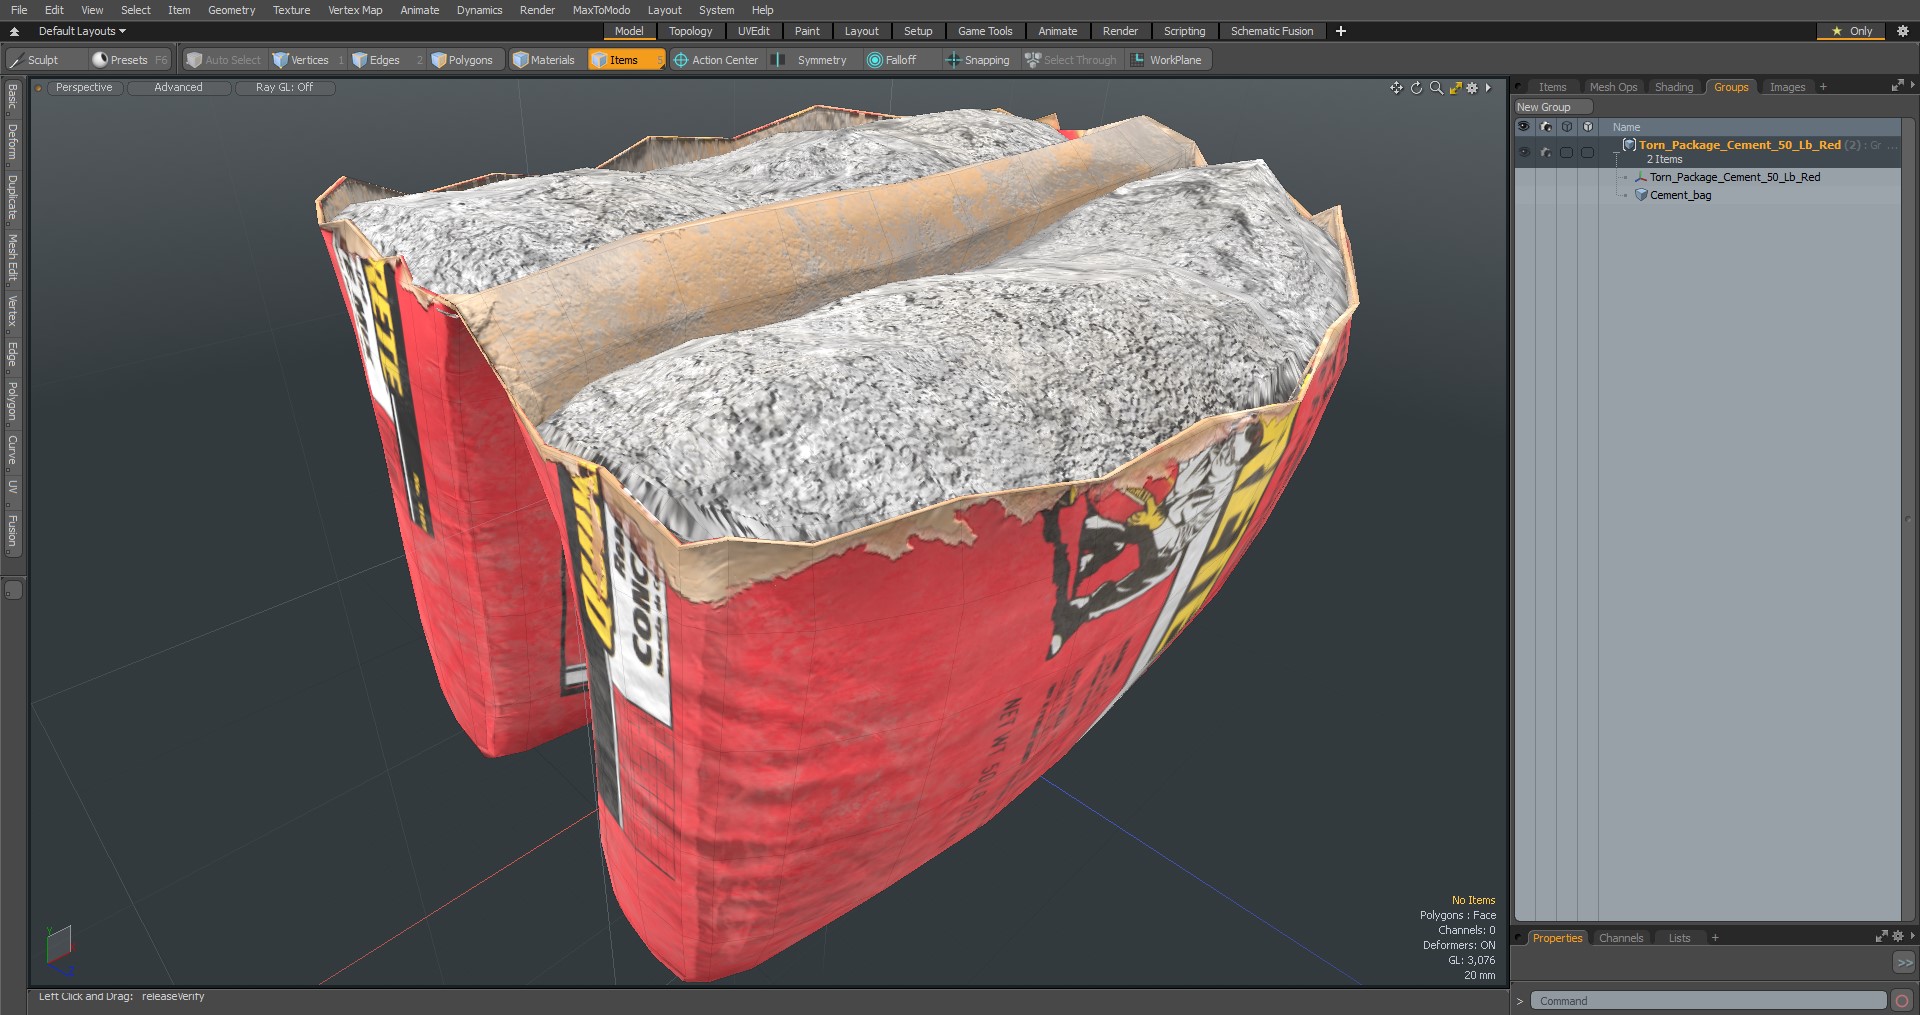The height and width of the screenshot is (1015, 1920).
Task: Click the Torn_Package_Cement_50_Lb_Red locator axis icon
Action: coord(1641,177)
